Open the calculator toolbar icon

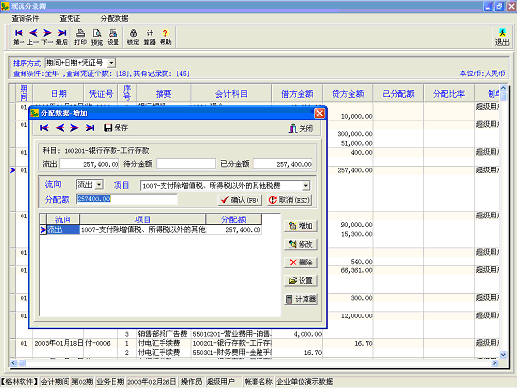pos(150,37)
